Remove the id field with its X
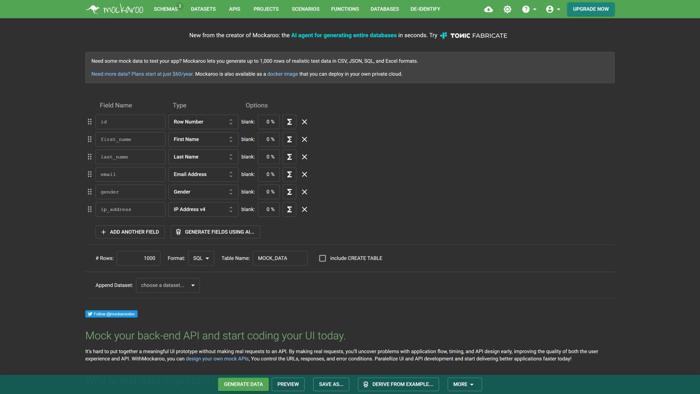 pyautogui.click(x=304, y=122)
